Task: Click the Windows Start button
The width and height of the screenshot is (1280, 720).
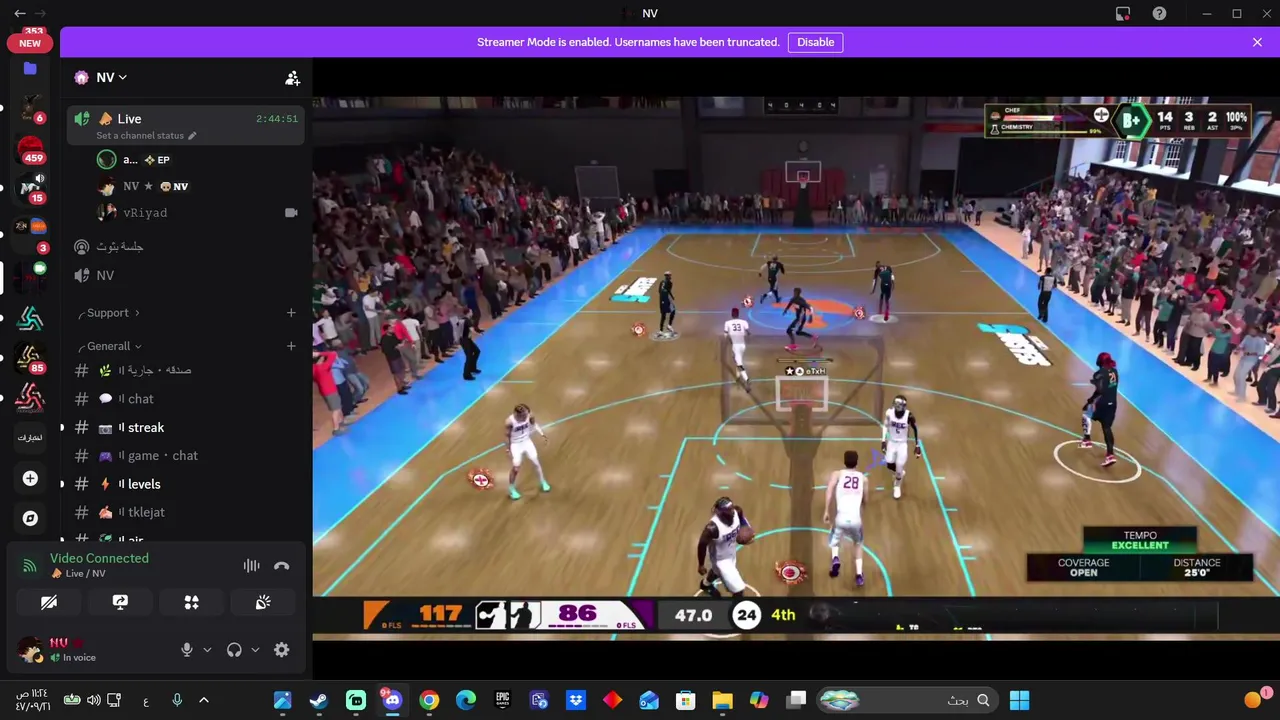Action: pos(1019,700)
